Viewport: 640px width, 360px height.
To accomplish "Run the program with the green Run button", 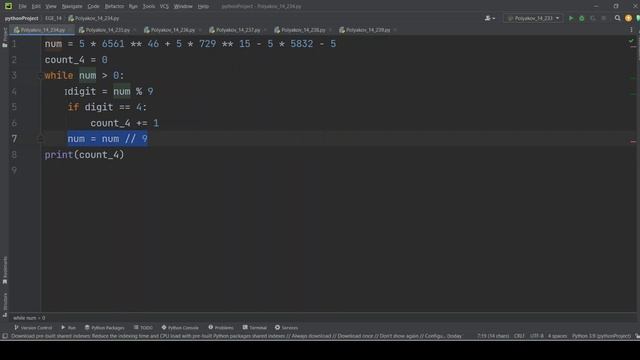I will tap(571, 18).
